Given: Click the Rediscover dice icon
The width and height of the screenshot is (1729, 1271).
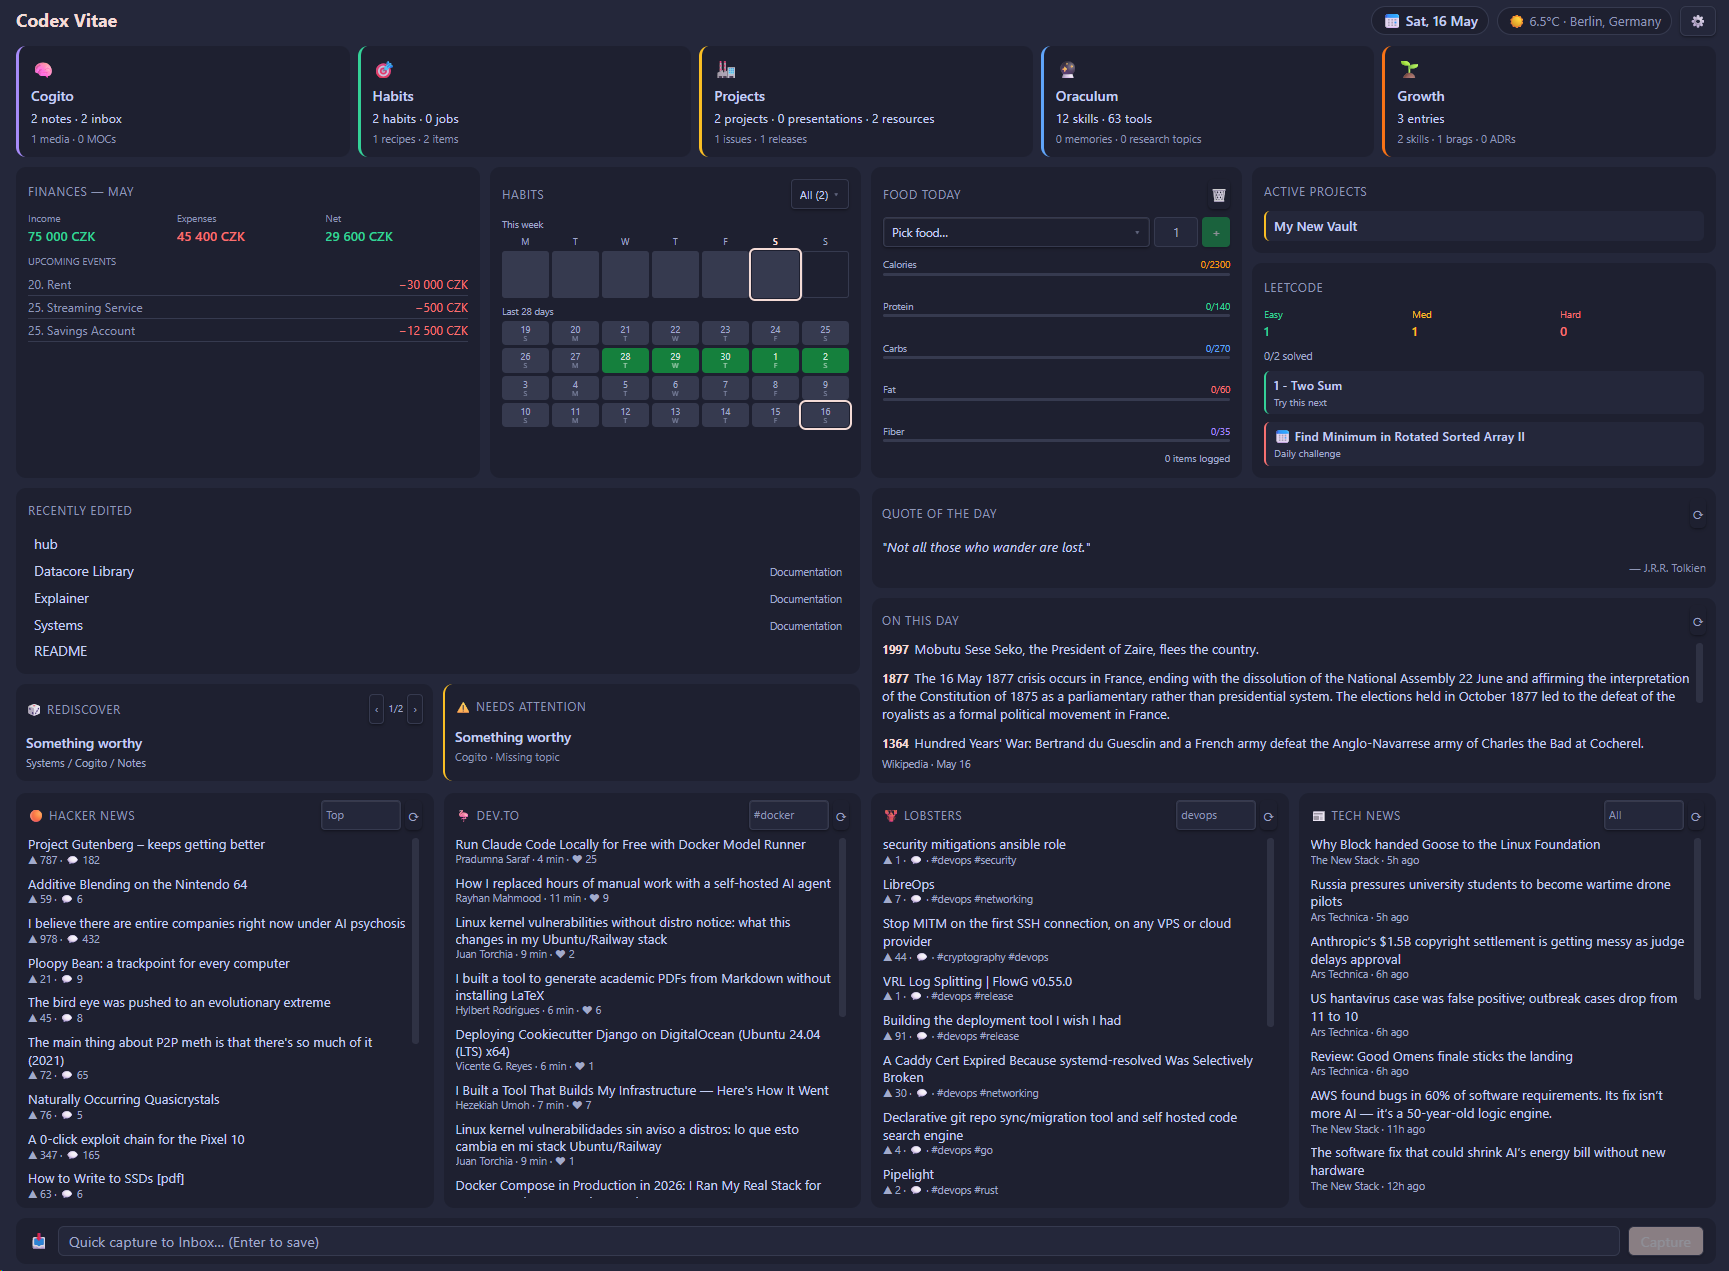Looking at the screenshot, I should point(34,709).
